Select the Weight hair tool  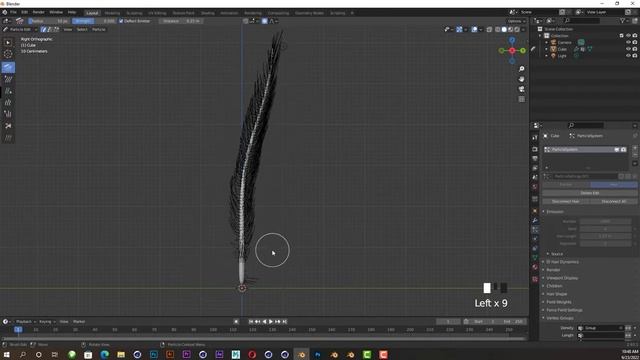(8, 138)
